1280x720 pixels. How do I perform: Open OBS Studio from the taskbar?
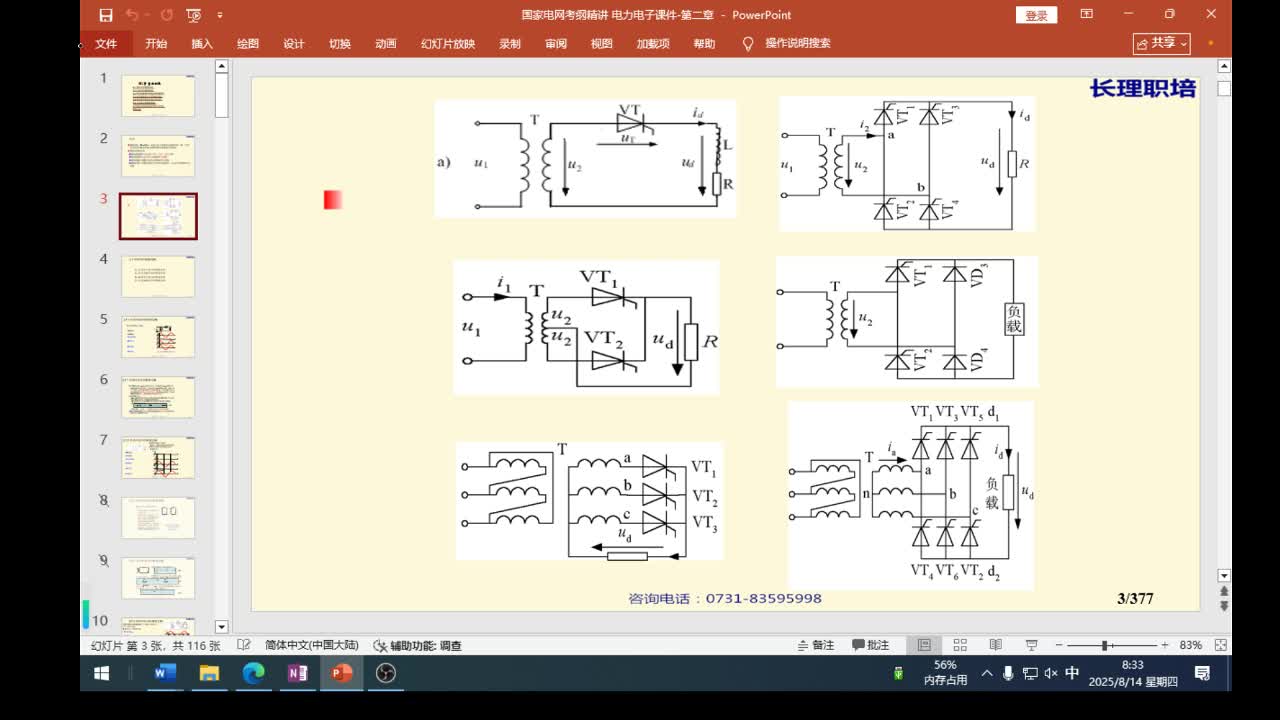pos(386,674)
